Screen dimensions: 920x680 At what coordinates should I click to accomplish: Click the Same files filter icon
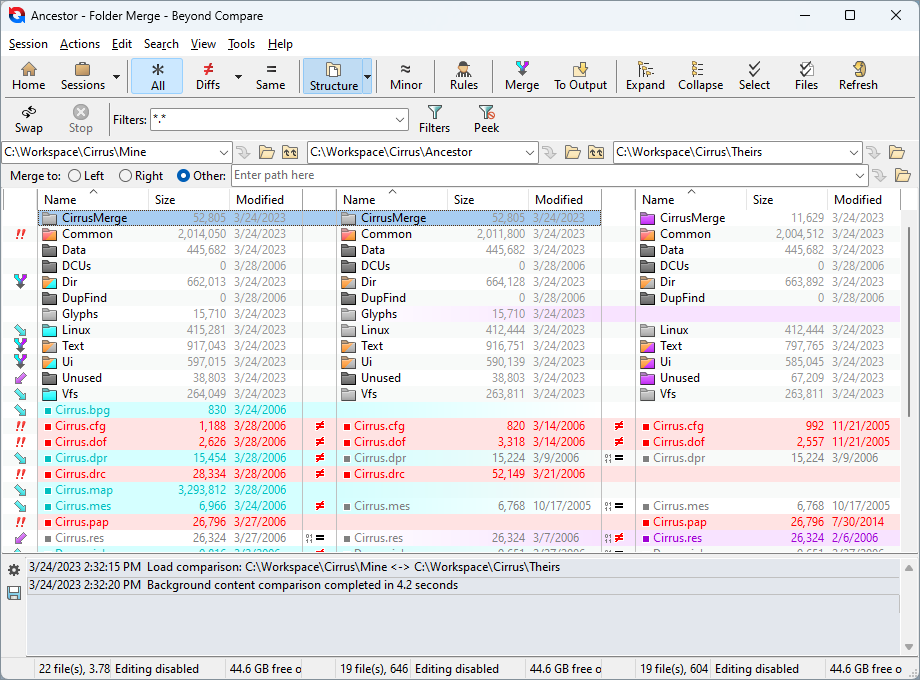tap(269, 75)
